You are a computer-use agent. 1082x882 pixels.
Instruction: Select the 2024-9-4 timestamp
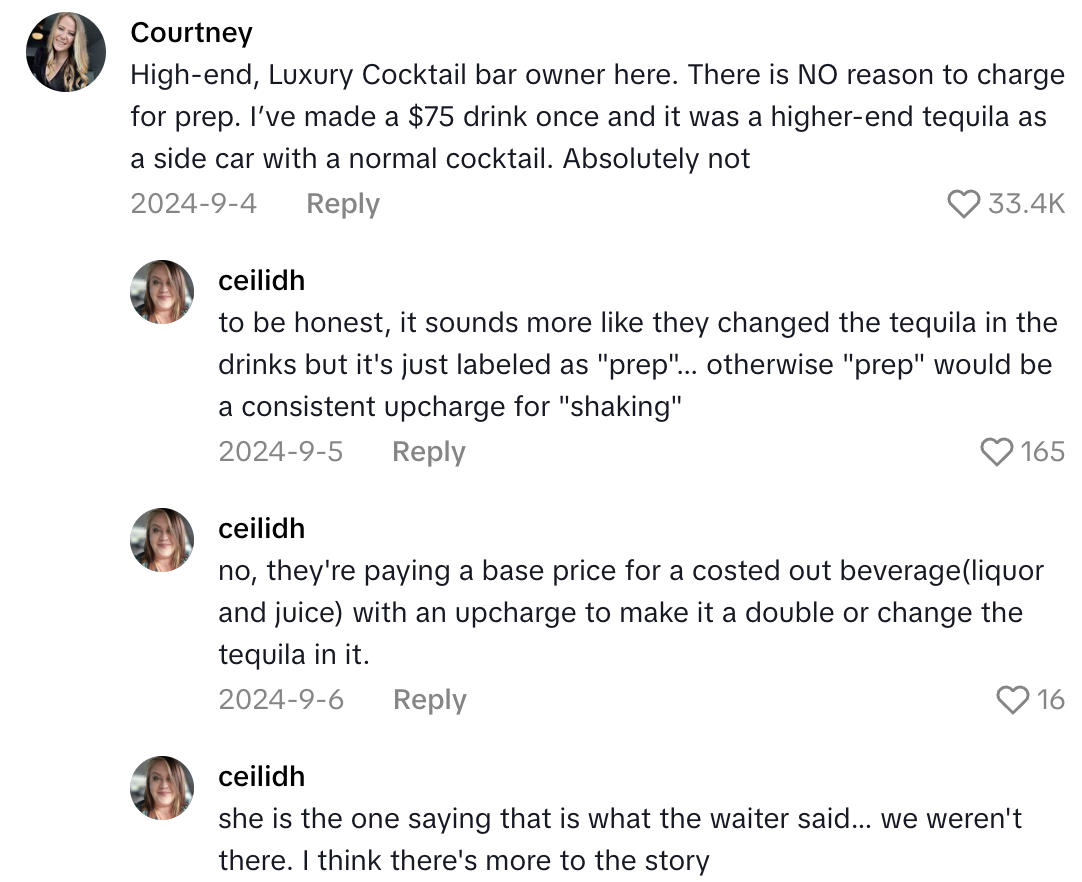(194, 204)
